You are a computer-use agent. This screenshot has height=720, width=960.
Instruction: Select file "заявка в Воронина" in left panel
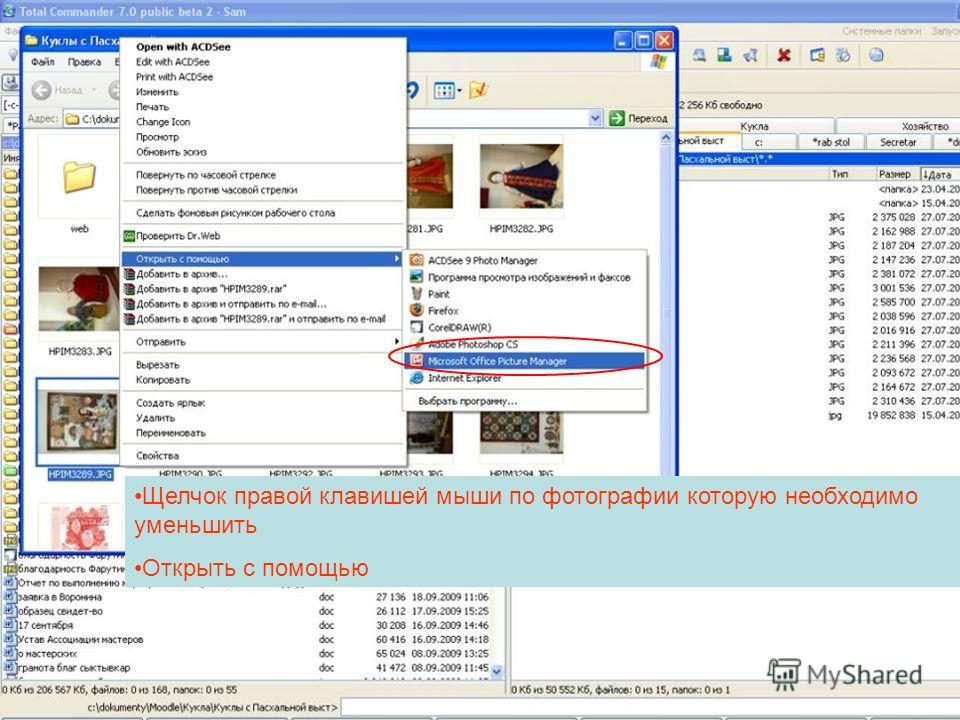(60, 597)
